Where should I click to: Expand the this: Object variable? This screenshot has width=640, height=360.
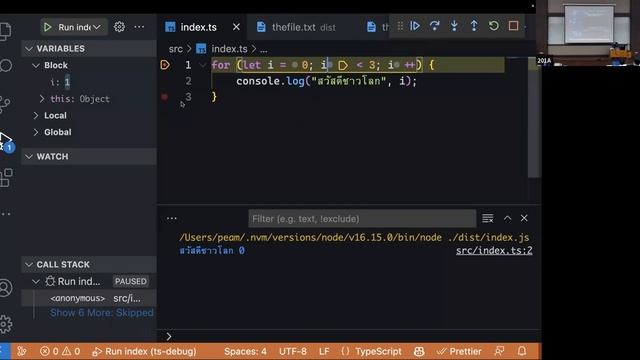42,99
